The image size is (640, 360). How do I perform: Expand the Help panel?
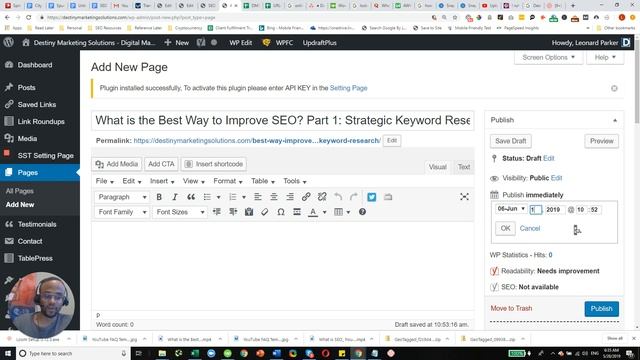click(605, 58)
